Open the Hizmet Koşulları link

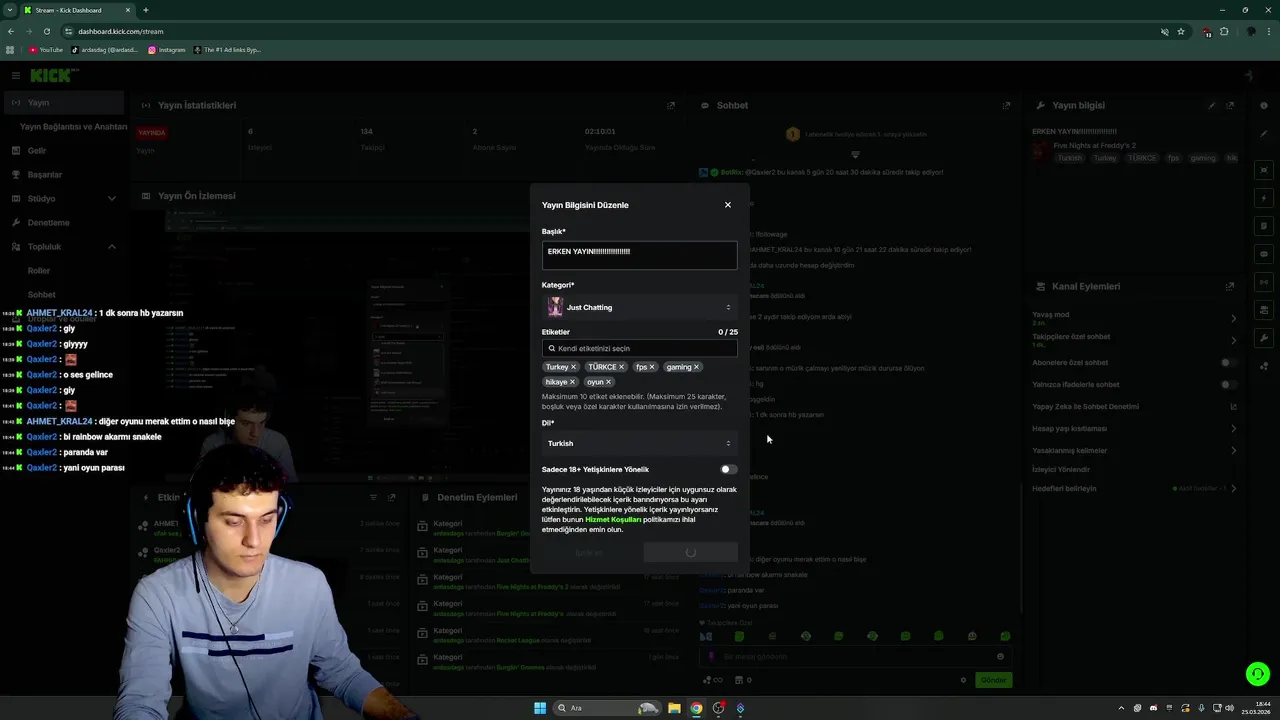click(613, 520)
